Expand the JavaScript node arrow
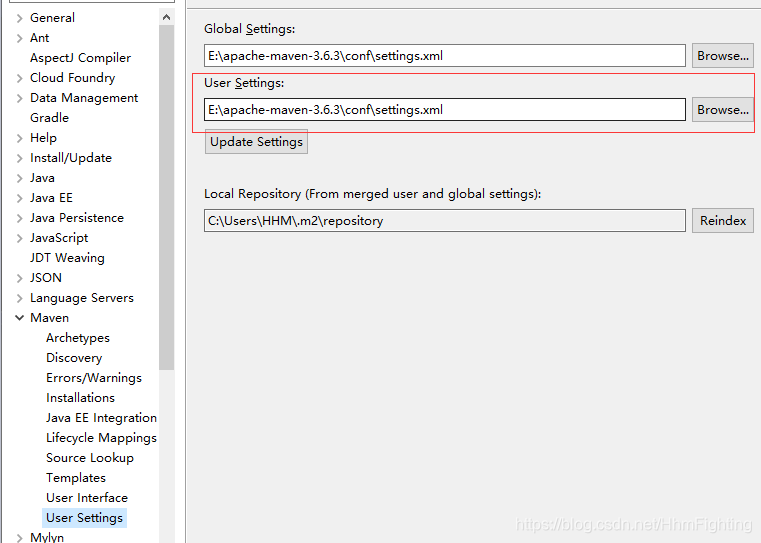This screenshot has width=761, height=543. click(19, 238)
